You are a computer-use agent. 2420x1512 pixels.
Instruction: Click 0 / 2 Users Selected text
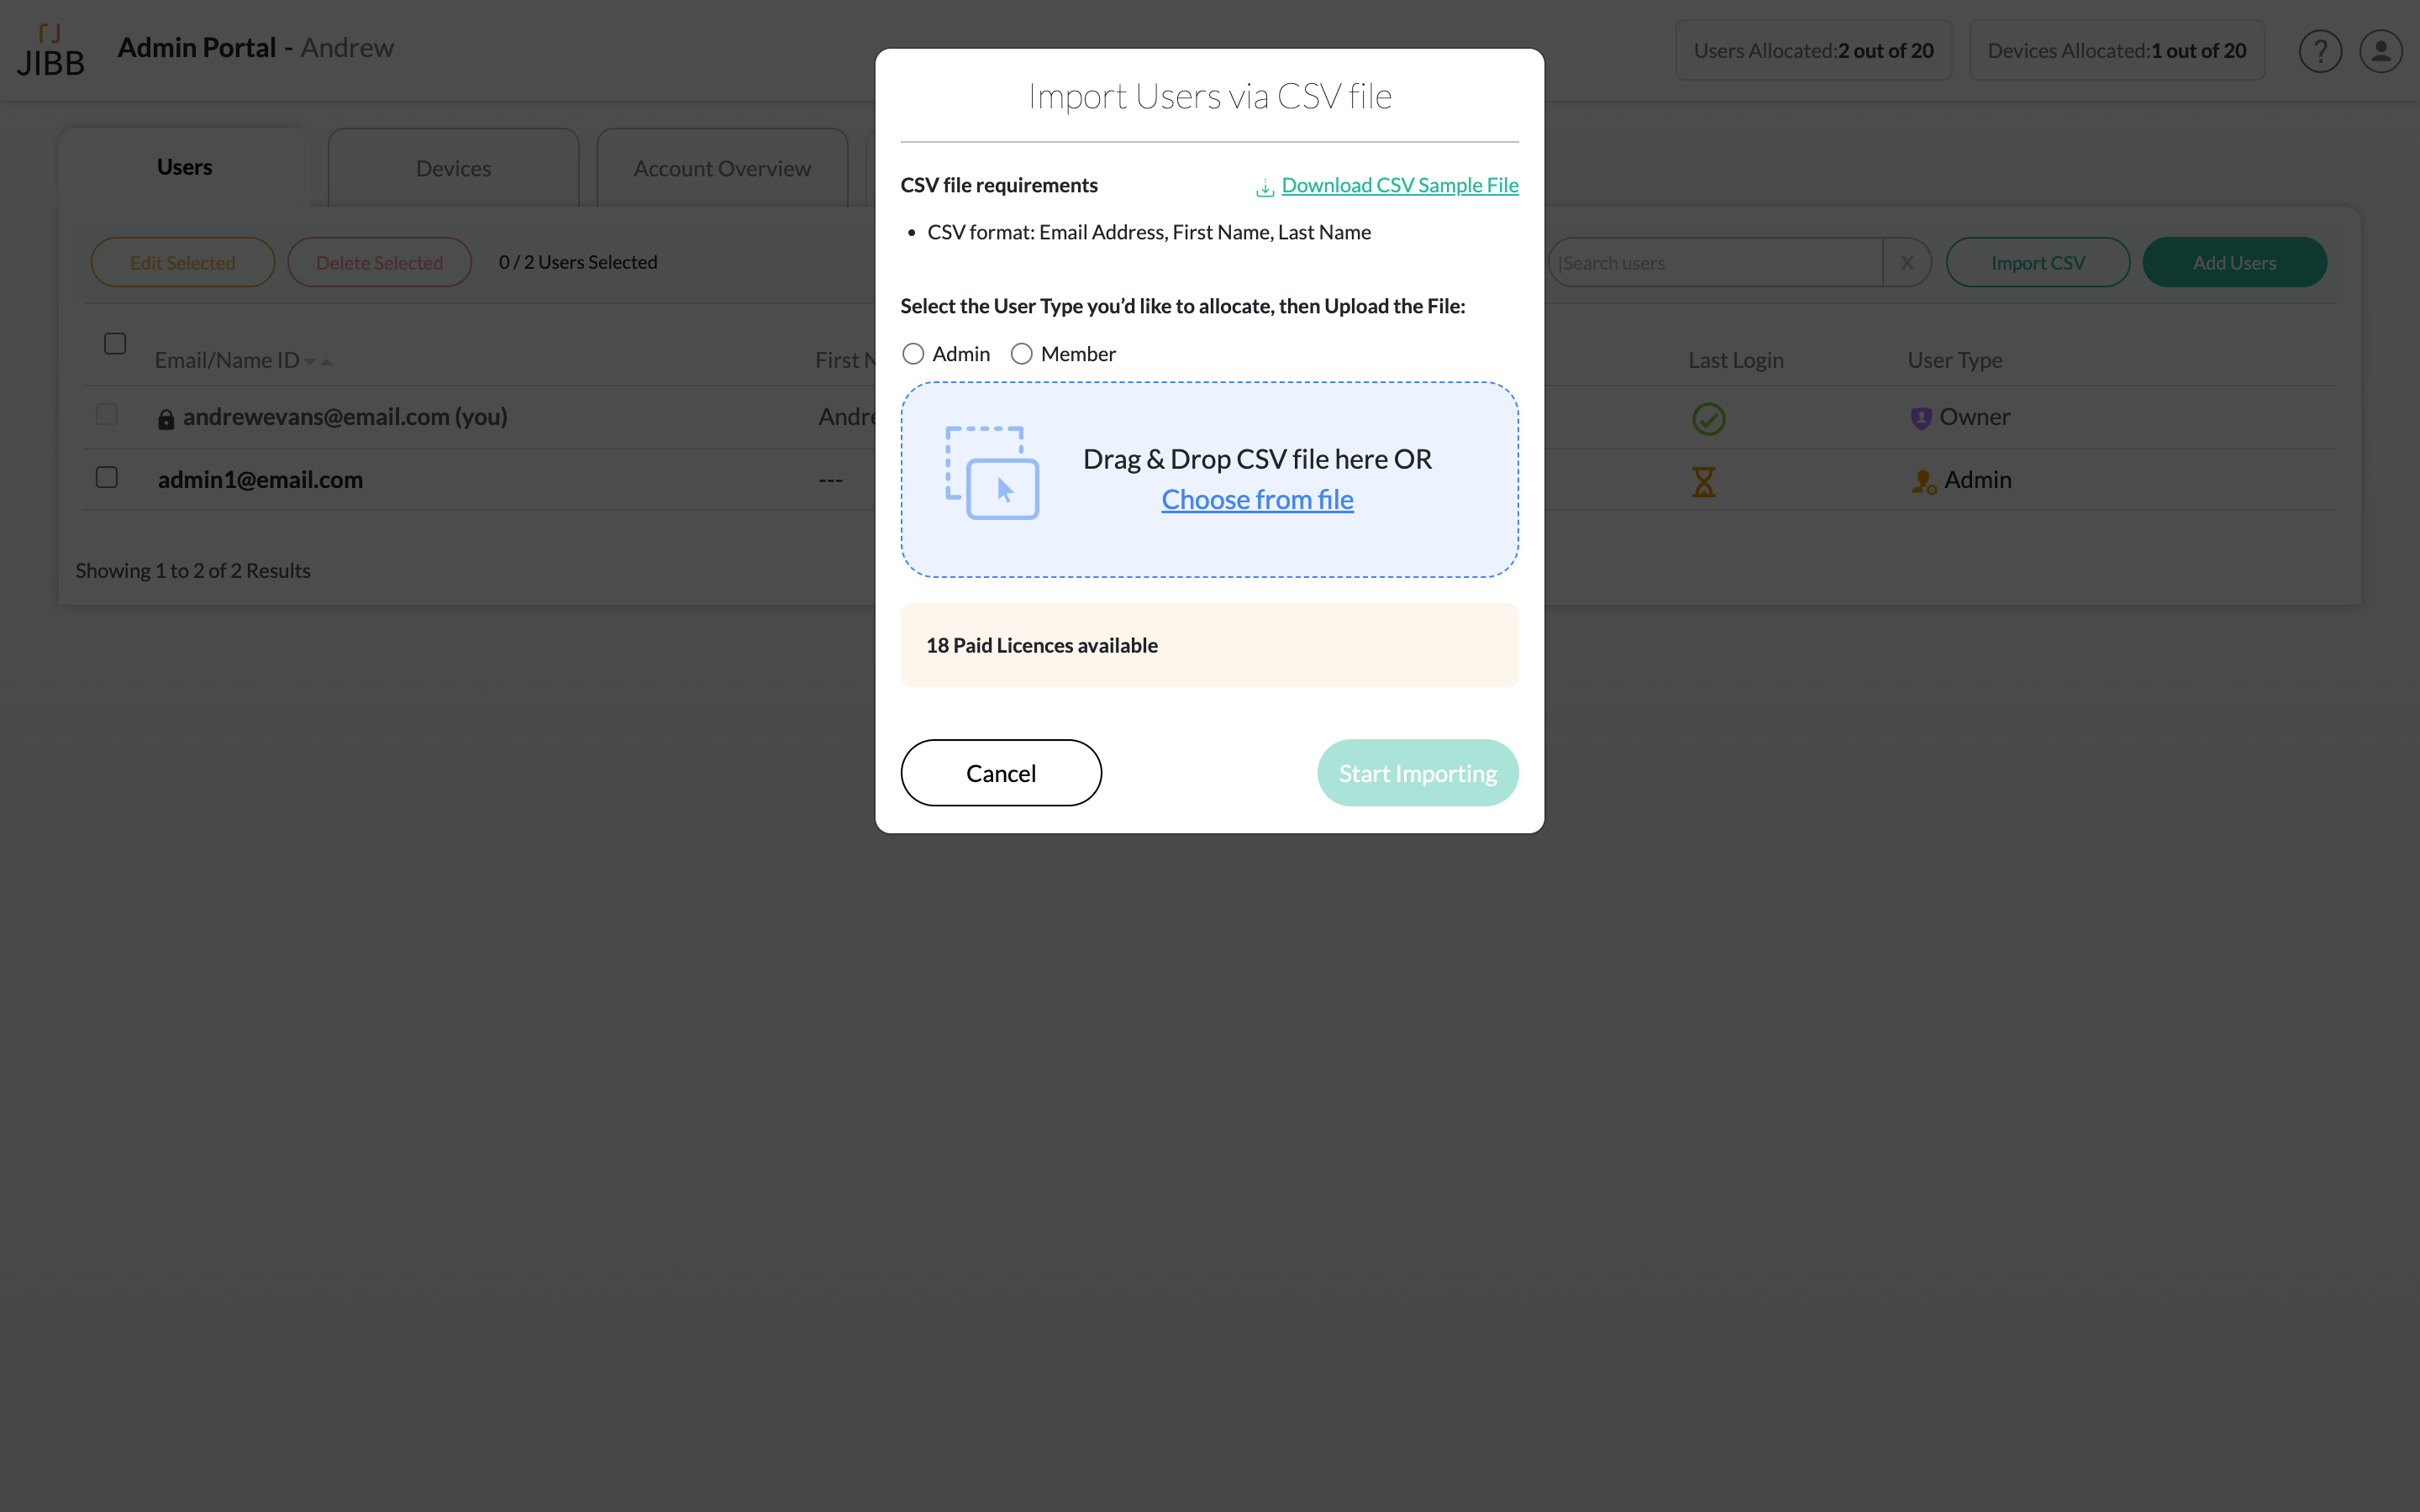[x=578, y=262]
